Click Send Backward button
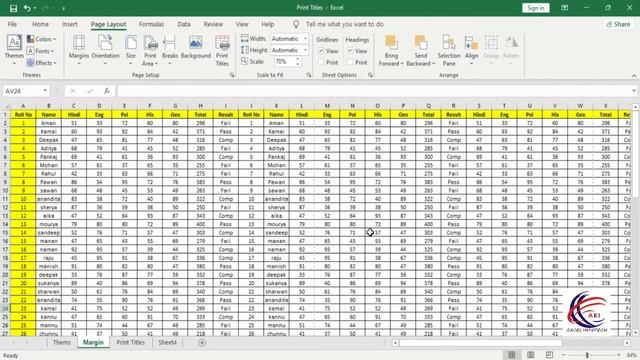The height and width of the screenshot is (360, 640). tap(420, 50)
